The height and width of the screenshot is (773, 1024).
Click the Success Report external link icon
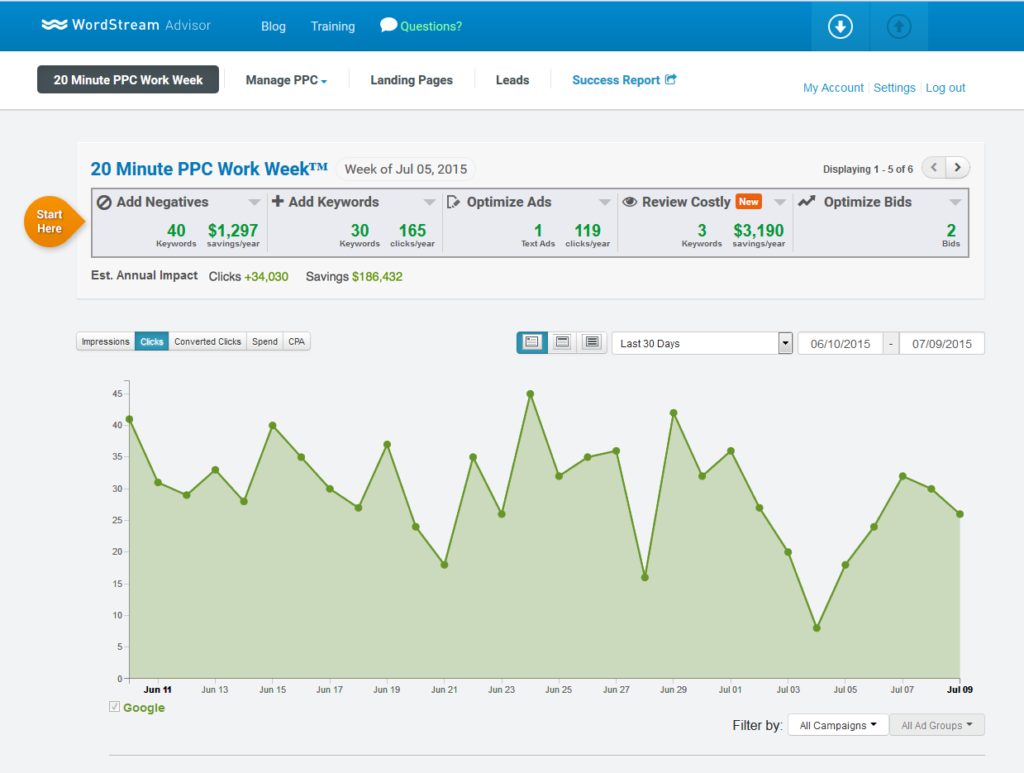pos(671,79)
